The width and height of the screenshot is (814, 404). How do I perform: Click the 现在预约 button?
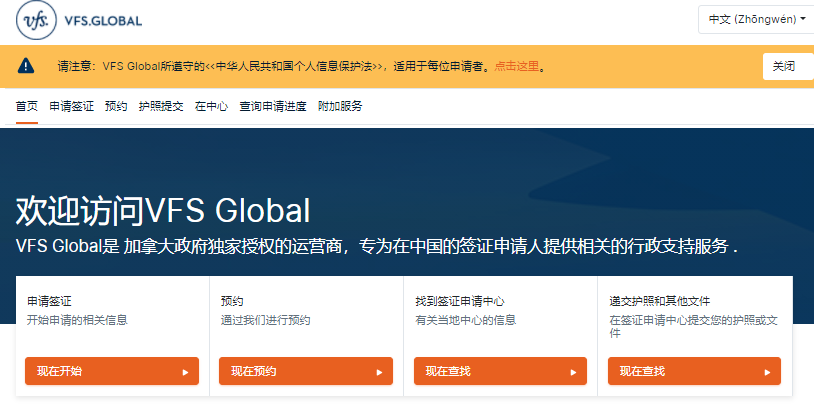[306, 371]
